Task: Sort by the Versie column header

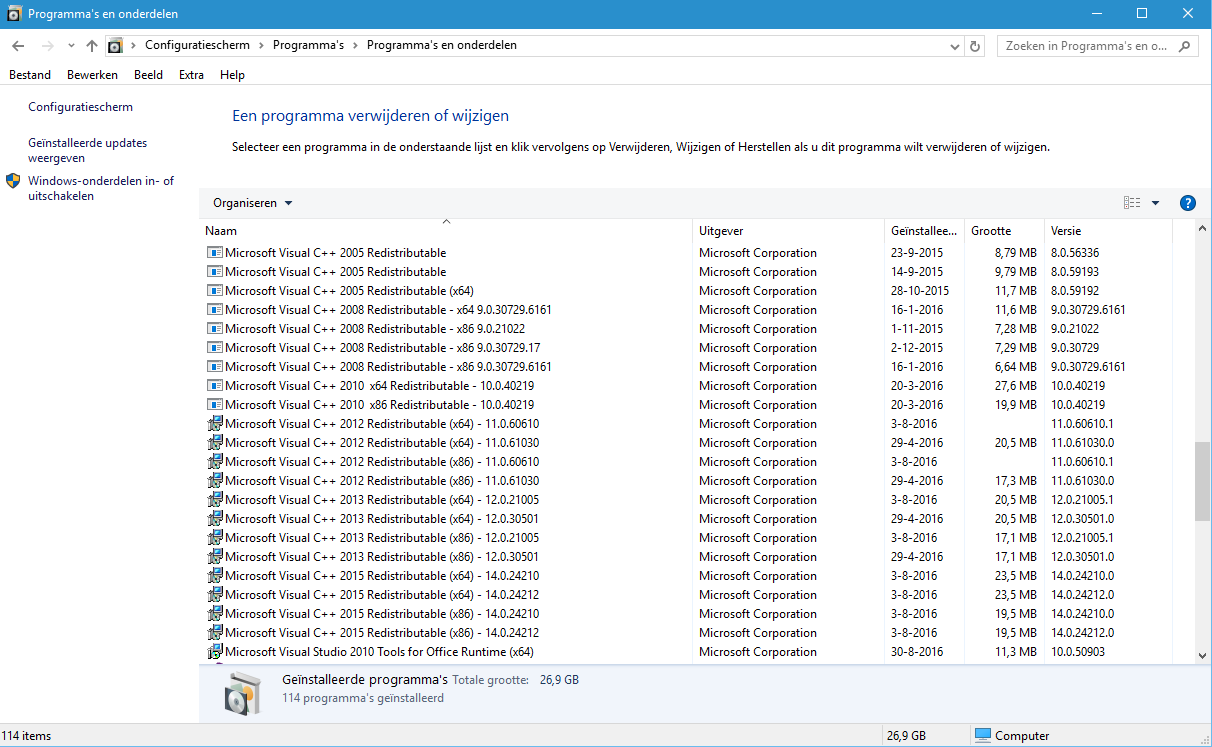Action: (1108, 231)
